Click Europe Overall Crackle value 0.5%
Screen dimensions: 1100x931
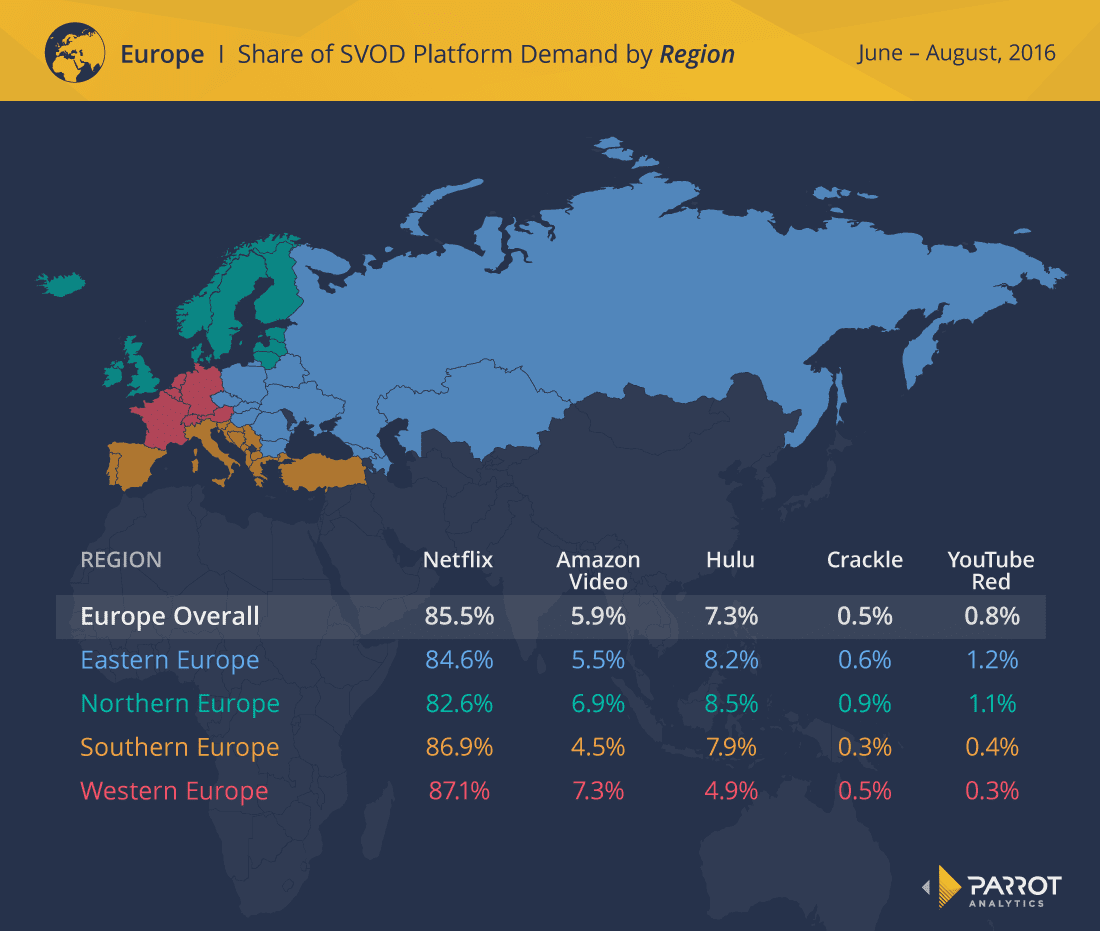[865, 616]
